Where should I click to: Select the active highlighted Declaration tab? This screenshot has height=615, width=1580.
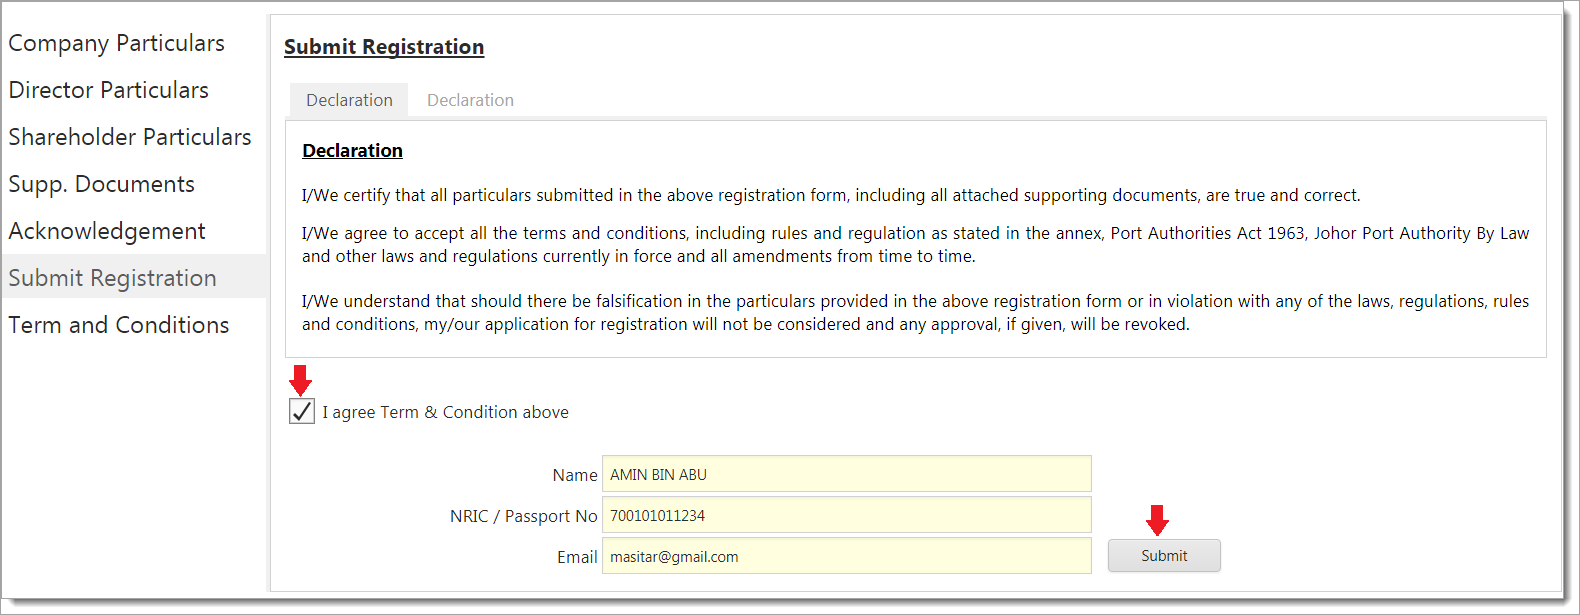(x=349, y=100)
